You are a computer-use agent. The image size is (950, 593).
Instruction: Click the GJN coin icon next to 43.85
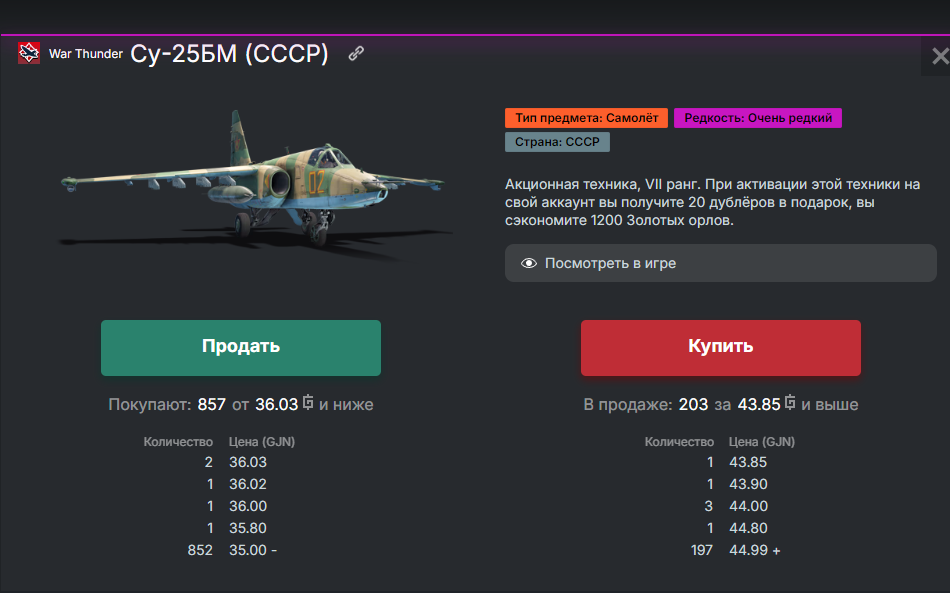[x=790, y=404]
